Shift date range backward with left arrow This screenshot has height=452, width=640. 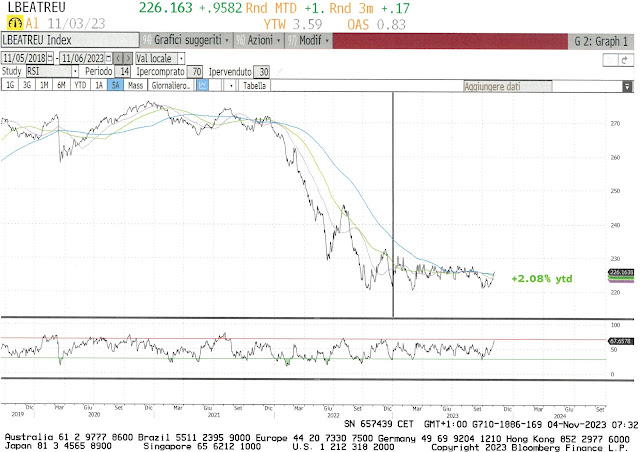pyautogui.click(x=118, y=58)
